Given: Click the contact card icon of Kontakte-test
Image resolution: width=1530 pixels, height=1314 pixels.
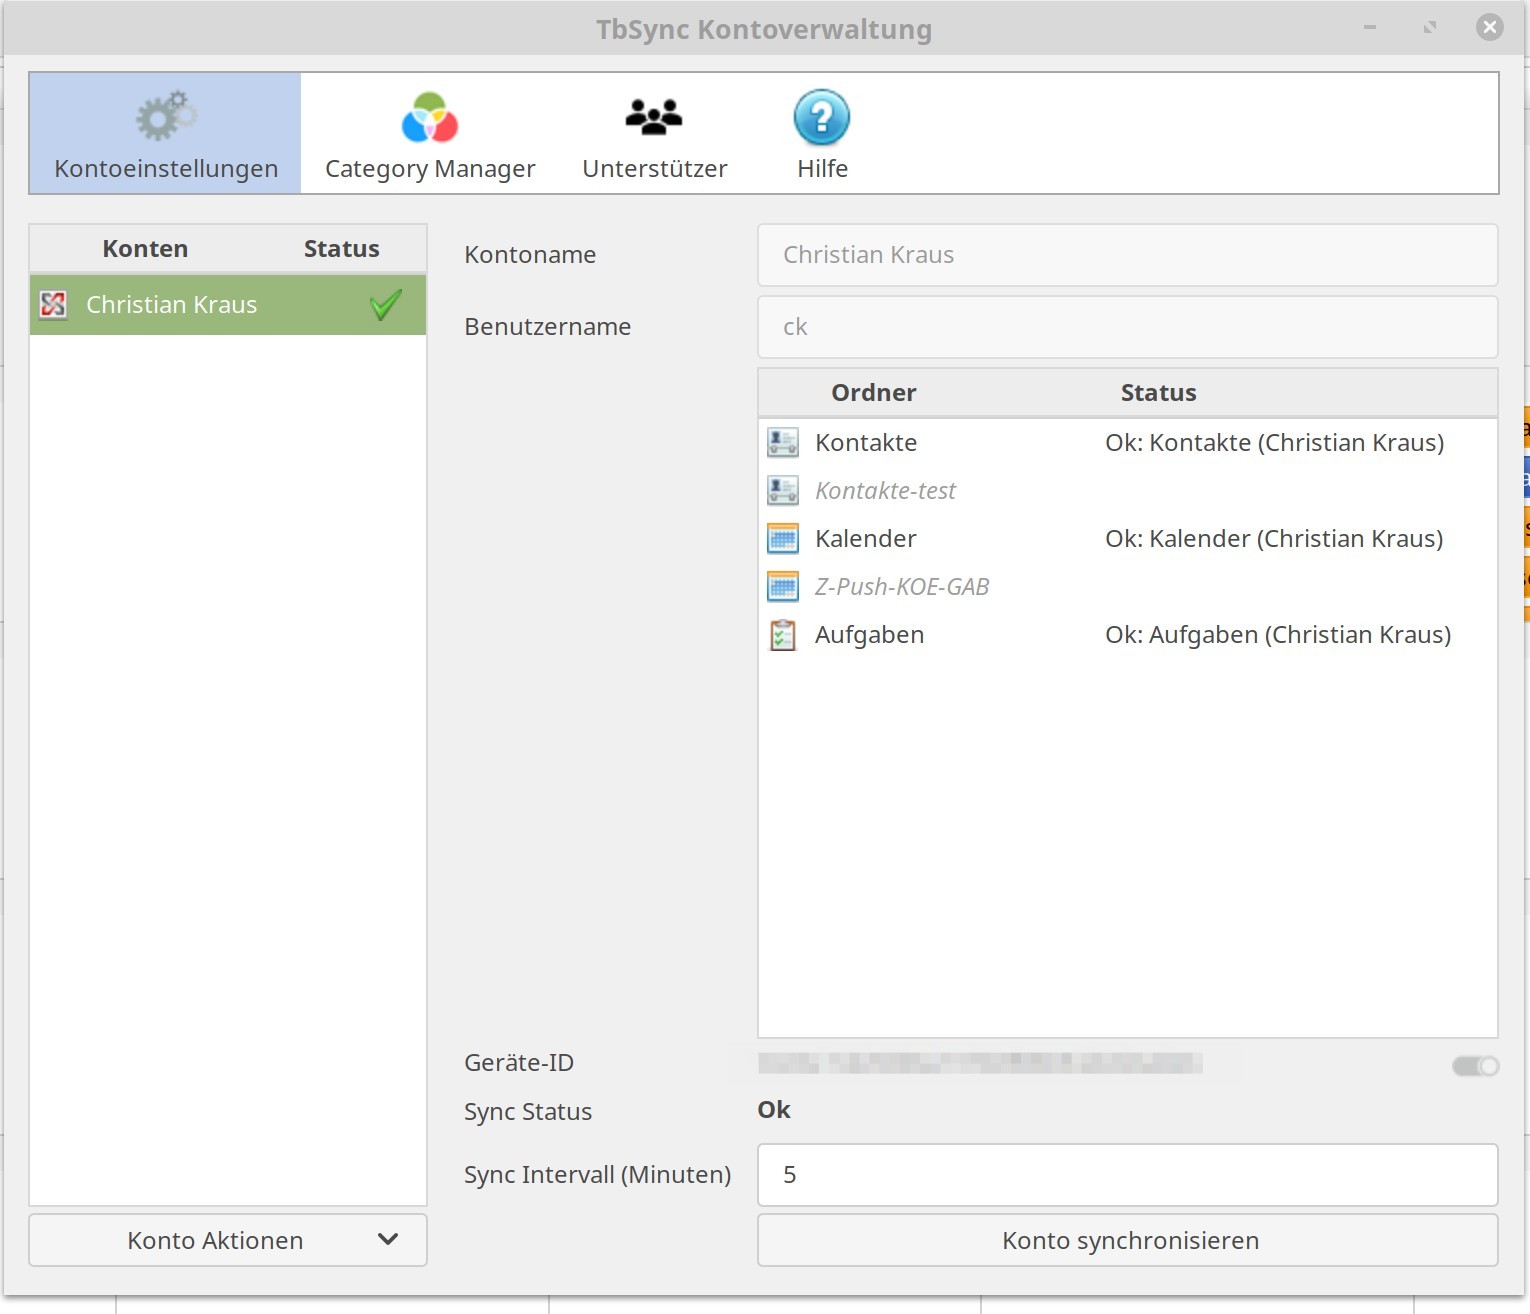Looking at the screenshot, I should [x=783, y=490].
